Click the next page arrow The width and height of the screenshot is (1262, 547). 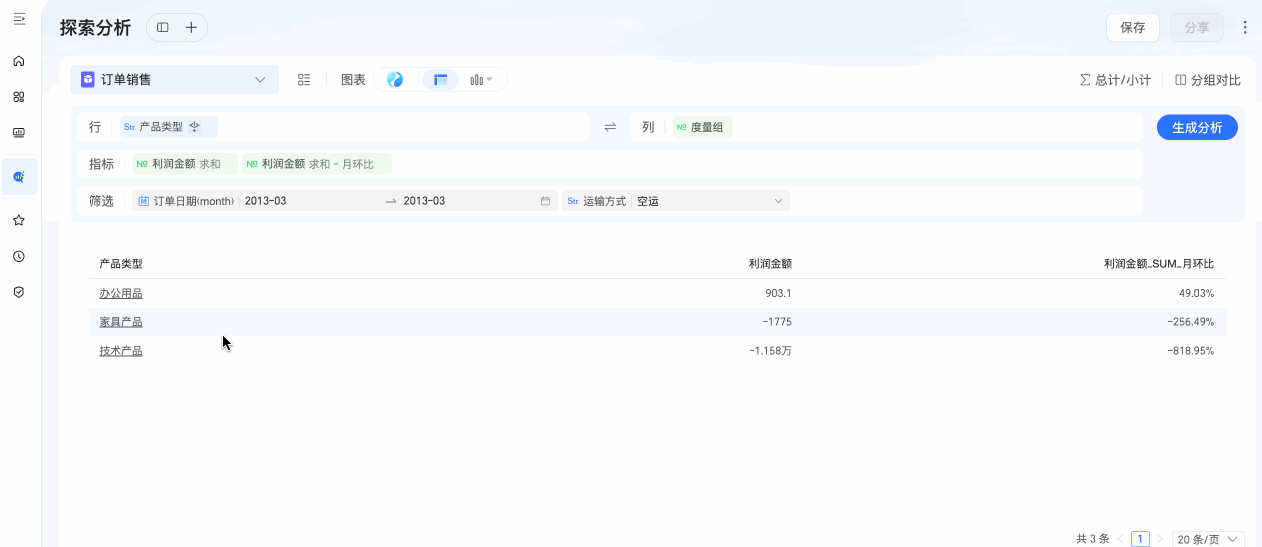tap(1160, 539)
